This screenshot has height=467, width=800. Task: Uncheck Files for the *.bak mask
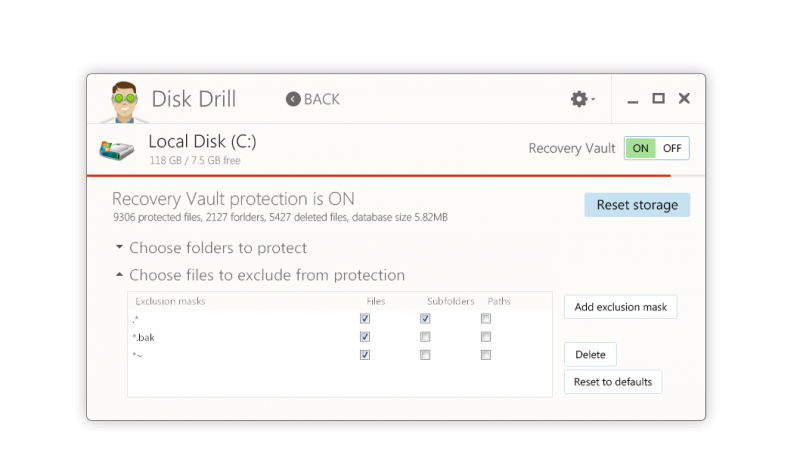[365, 337]
